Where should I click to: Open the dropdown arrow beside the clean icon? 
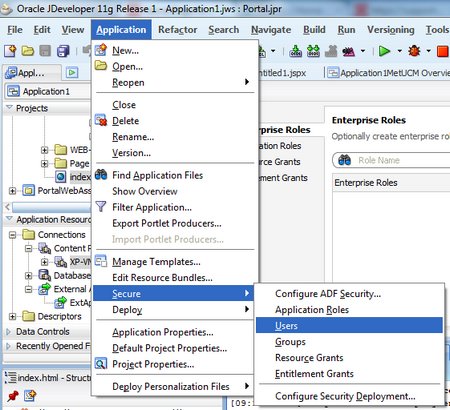click(363, 51)
